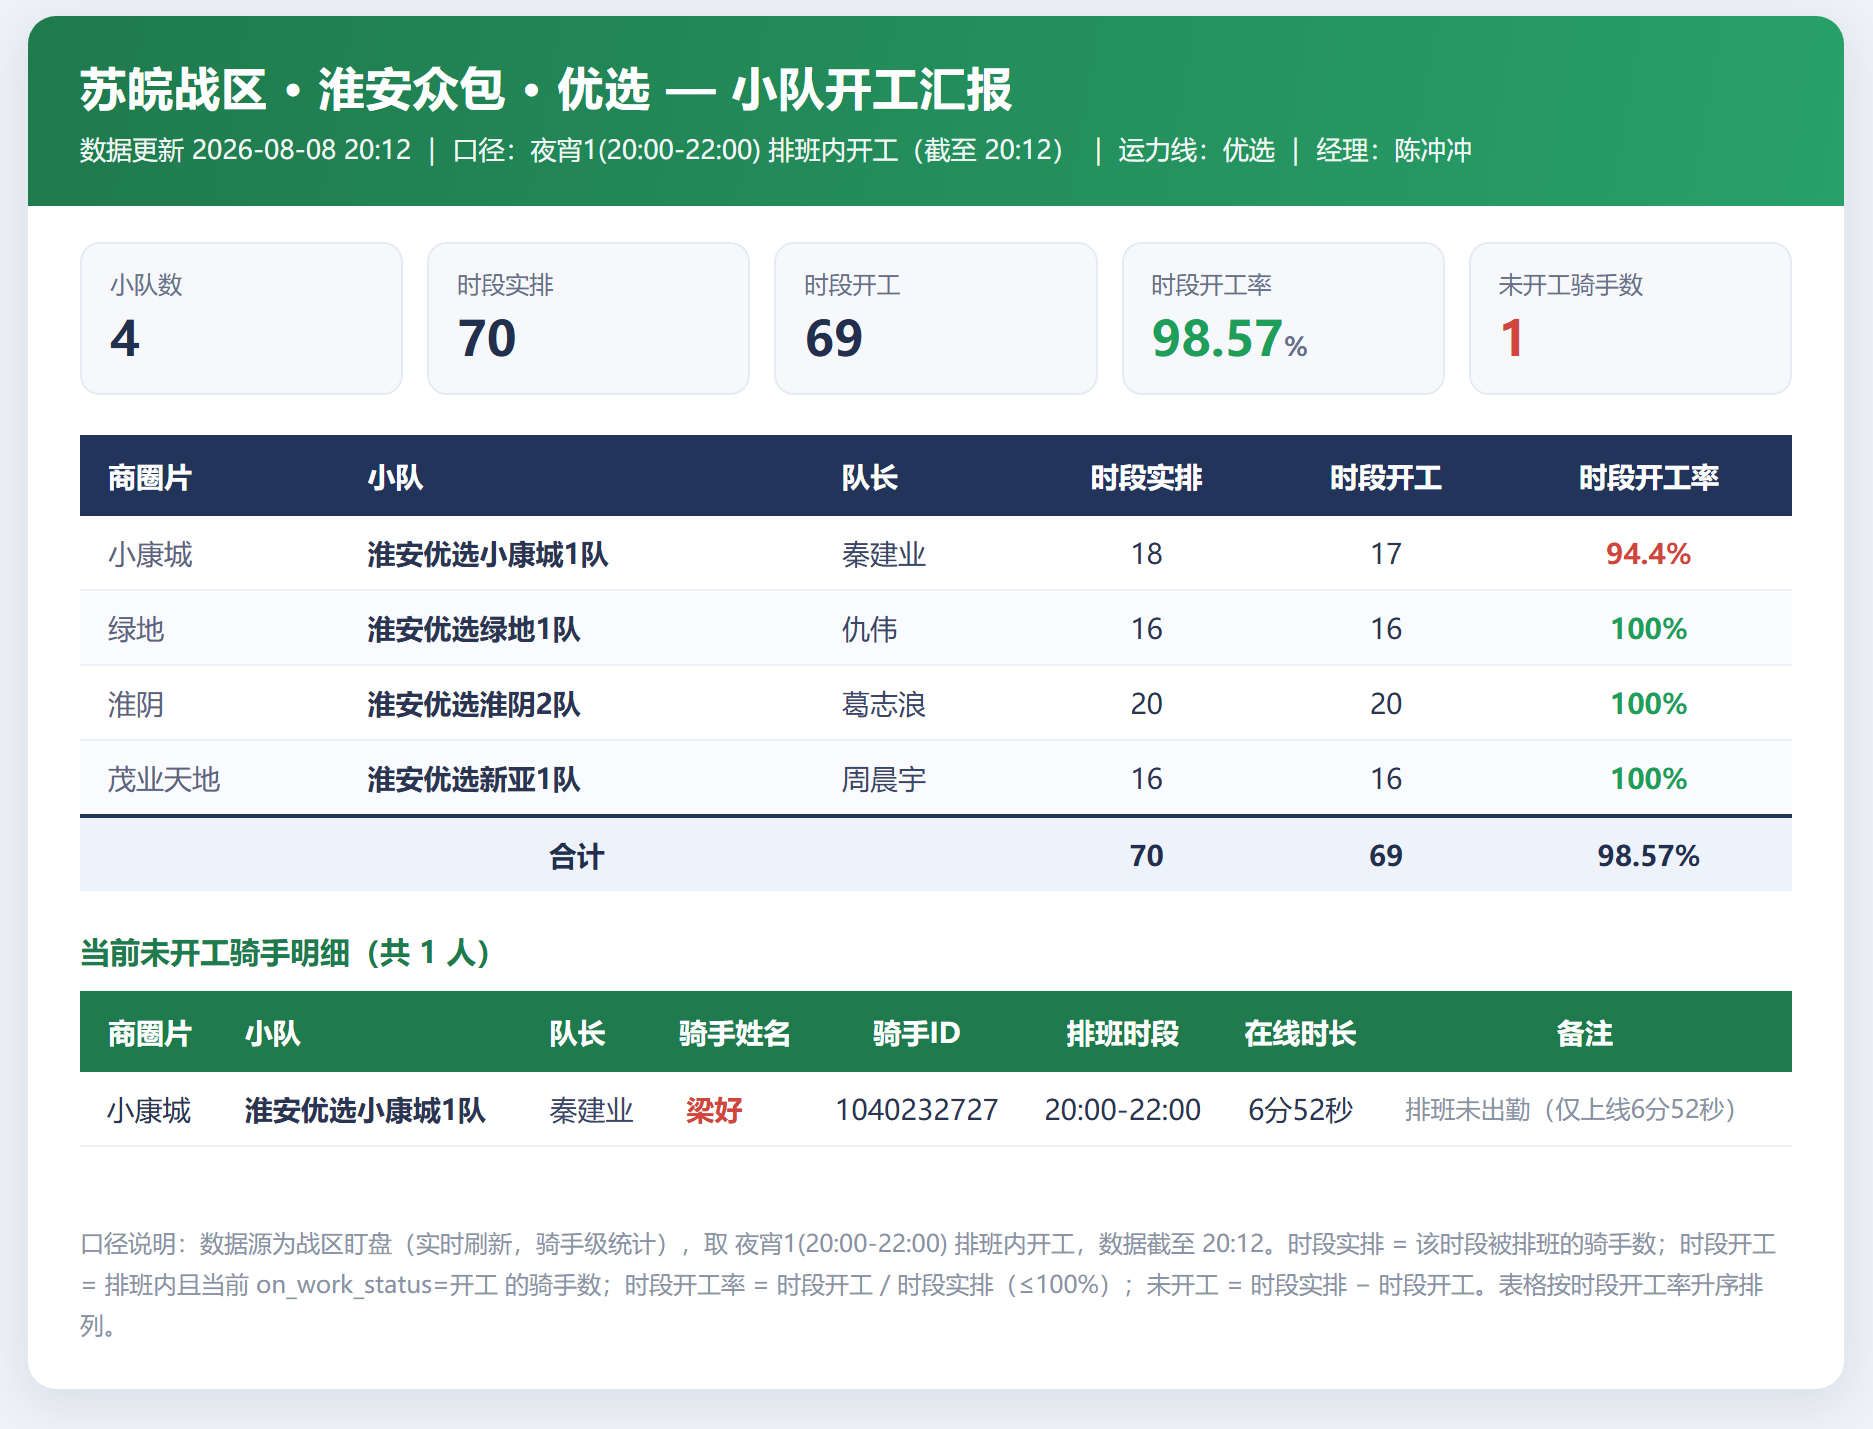Click 备注 column header
1873x1429 pixels.
pyautogui.click(x=1584, y=1033)
